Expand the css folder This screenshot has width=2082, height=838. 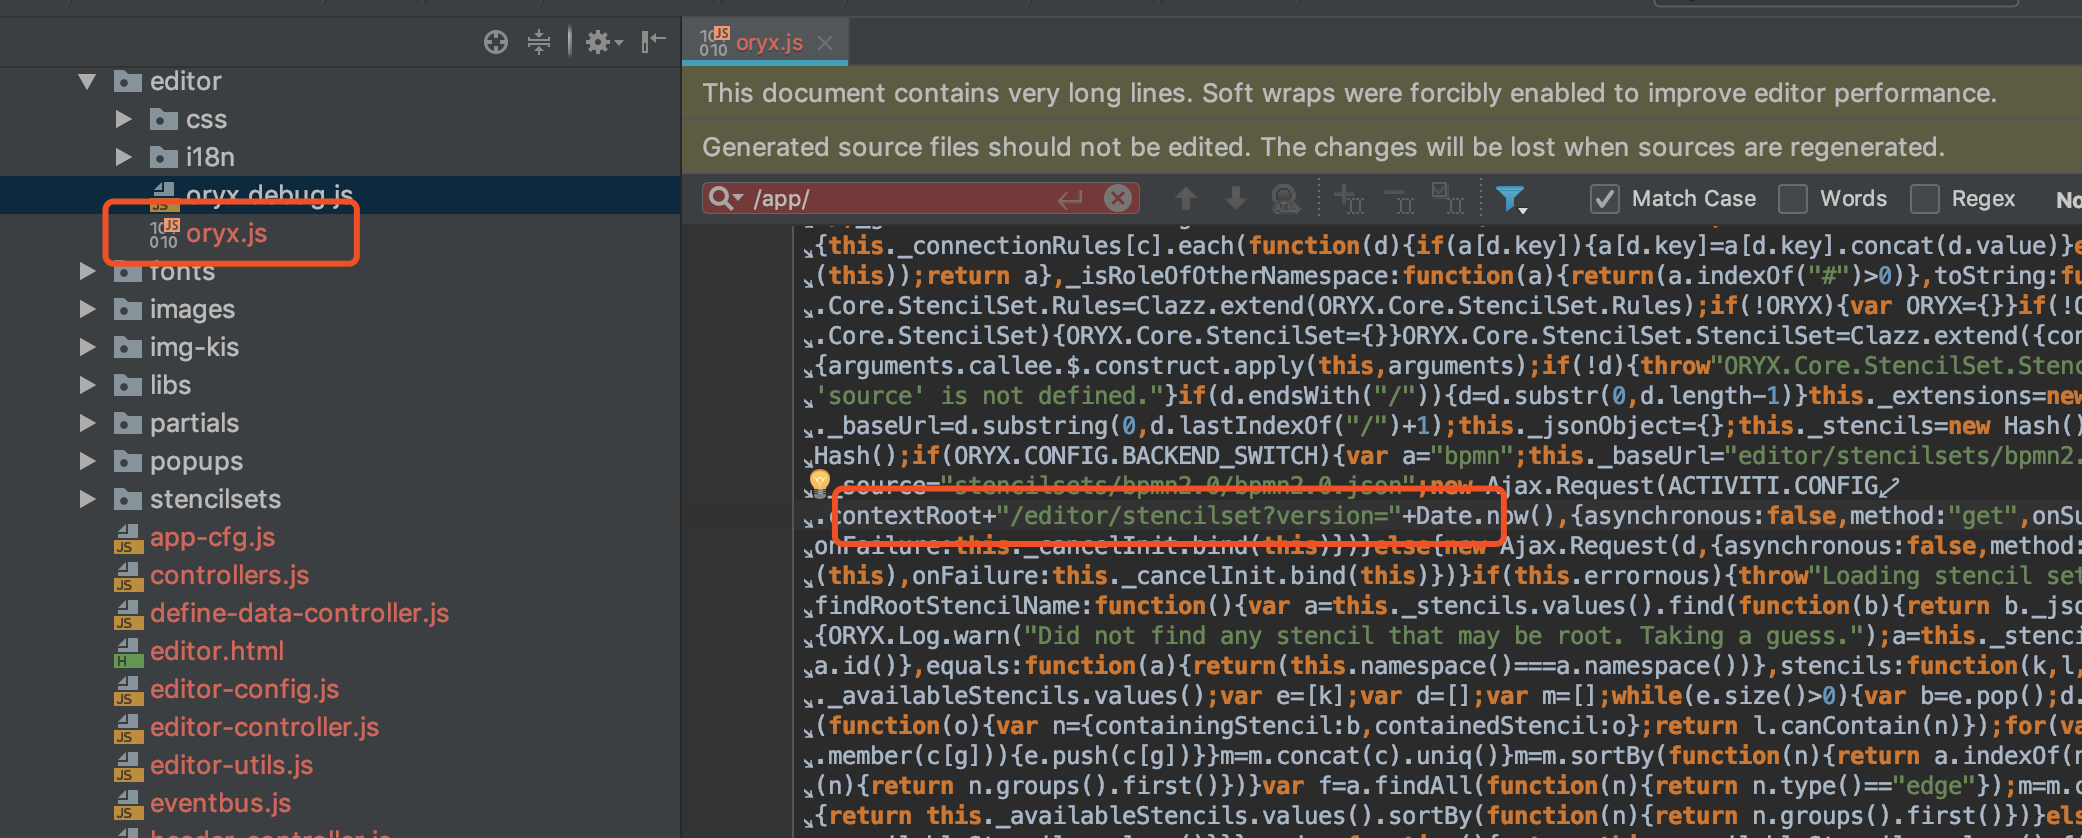tap(123, 119)
